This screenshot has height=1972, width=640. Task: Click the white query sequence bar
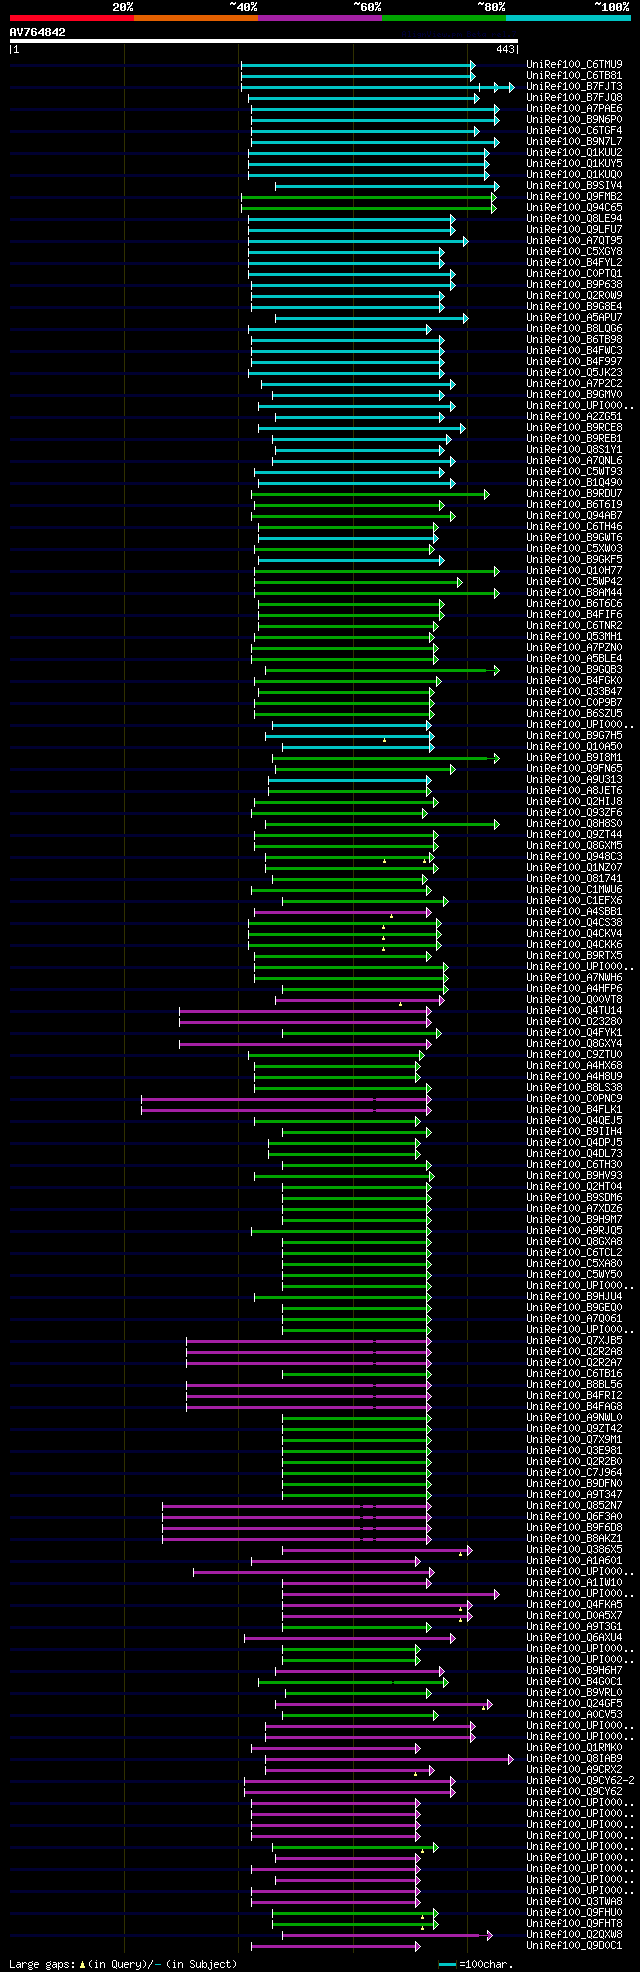(264, 41)
